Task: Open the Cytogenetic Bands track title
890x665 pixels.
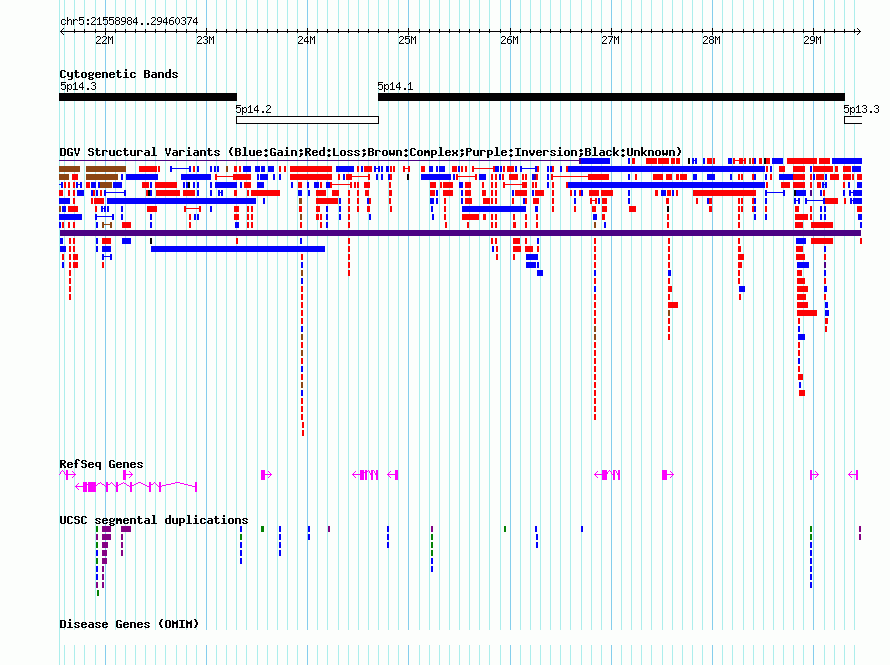Action: tap(119, 74)
